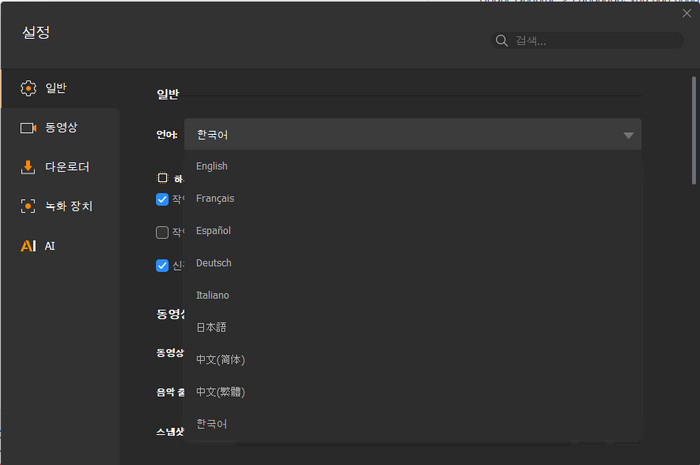Viewport: 700px width, 465px height.
Task: Select 日本語 language option
Action: pyautogui.click(x=211, y=327)
